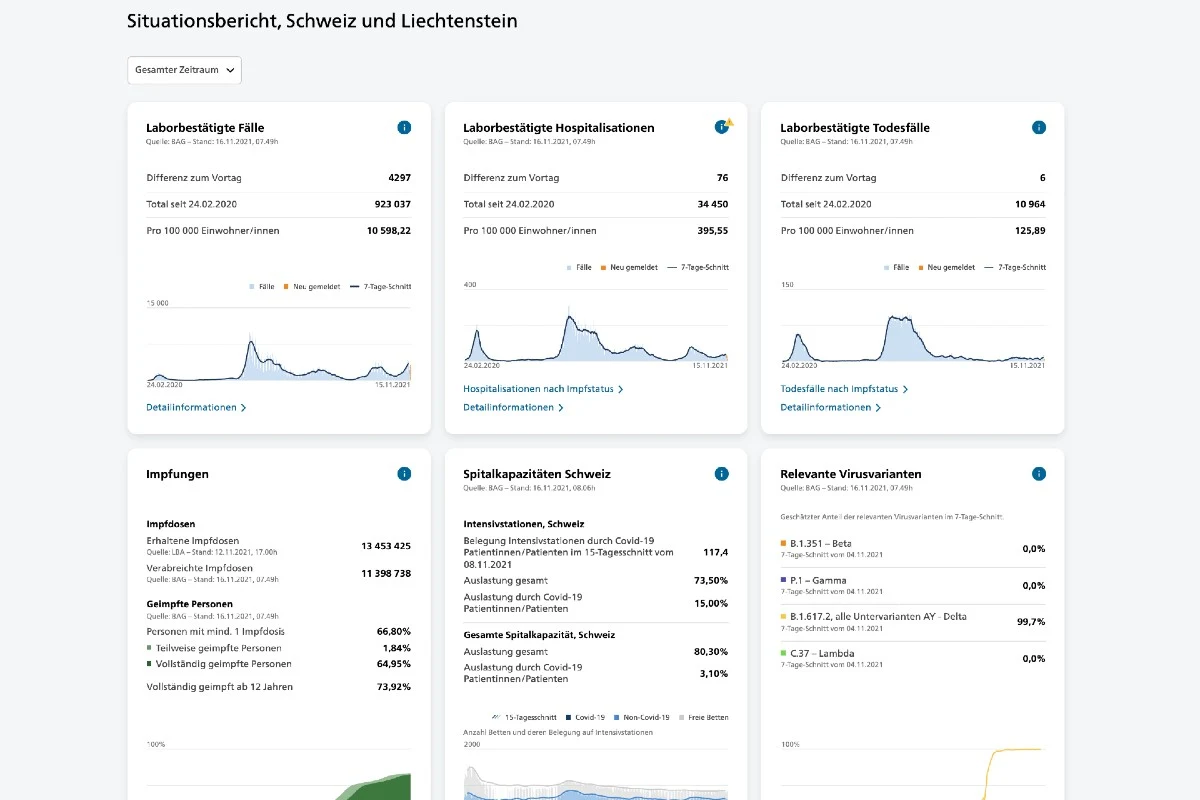Open Detailinformationen under Laborbestätigte Fälle

pyautogui.click(x=196, y=407)
